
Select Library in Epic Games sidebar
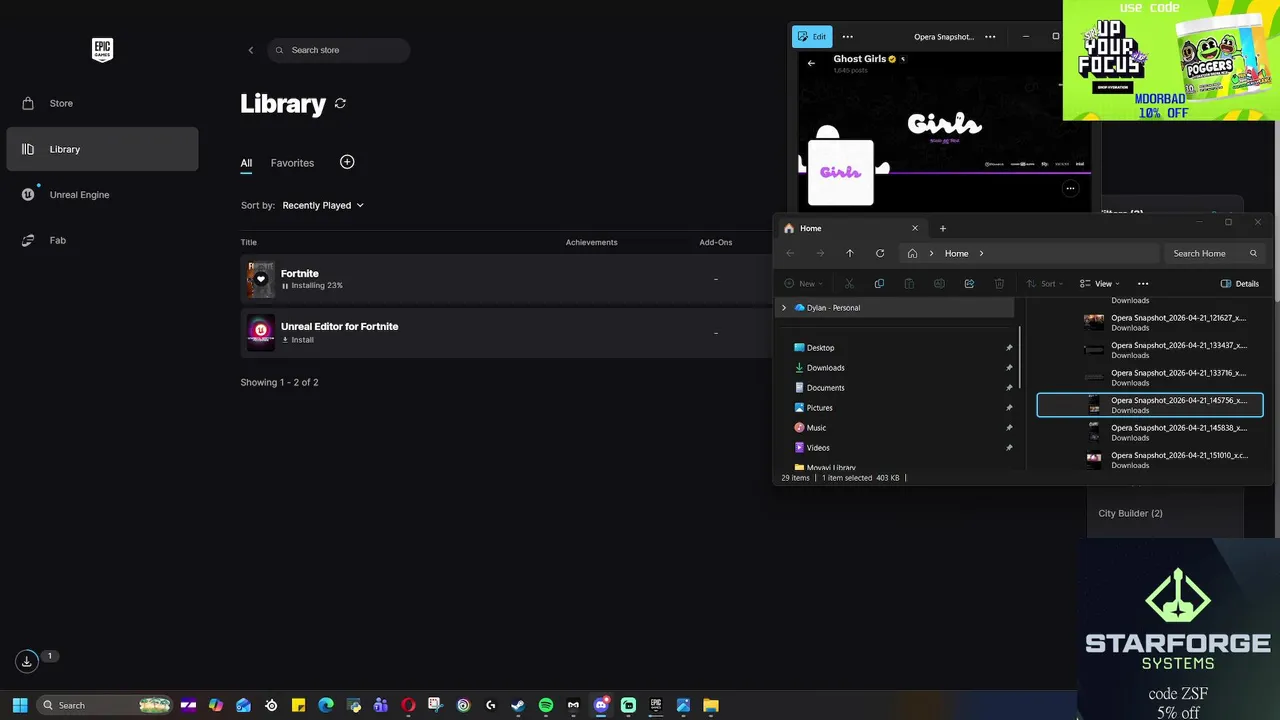(102, 149)
